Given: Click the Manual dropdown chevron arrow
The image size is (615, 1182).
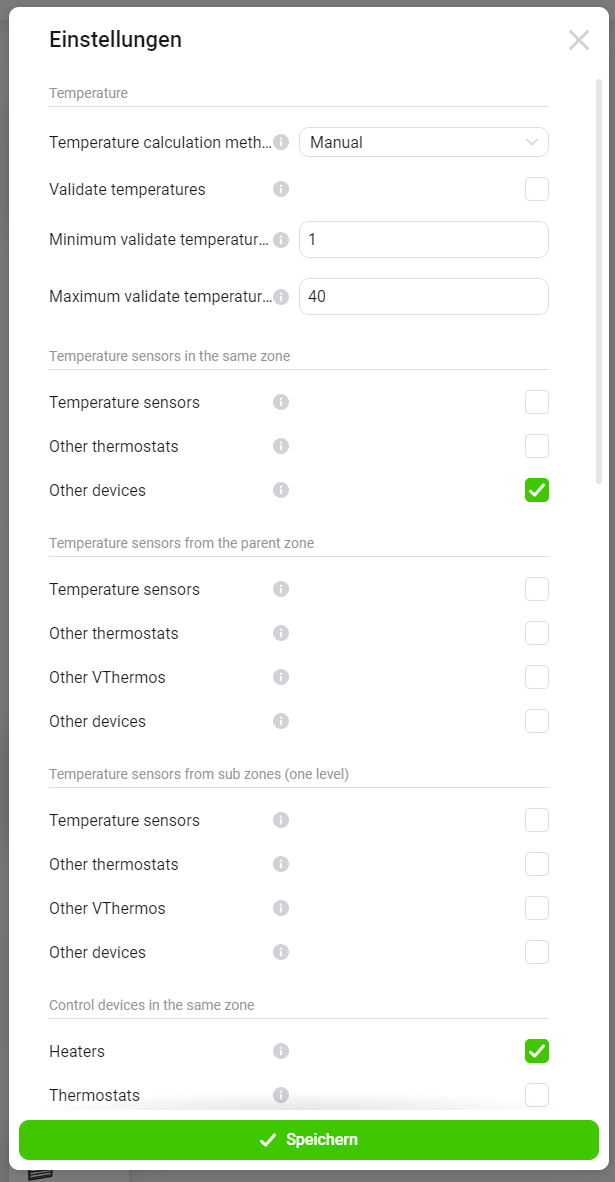Looking at the screenshot, I should point(532,142).
